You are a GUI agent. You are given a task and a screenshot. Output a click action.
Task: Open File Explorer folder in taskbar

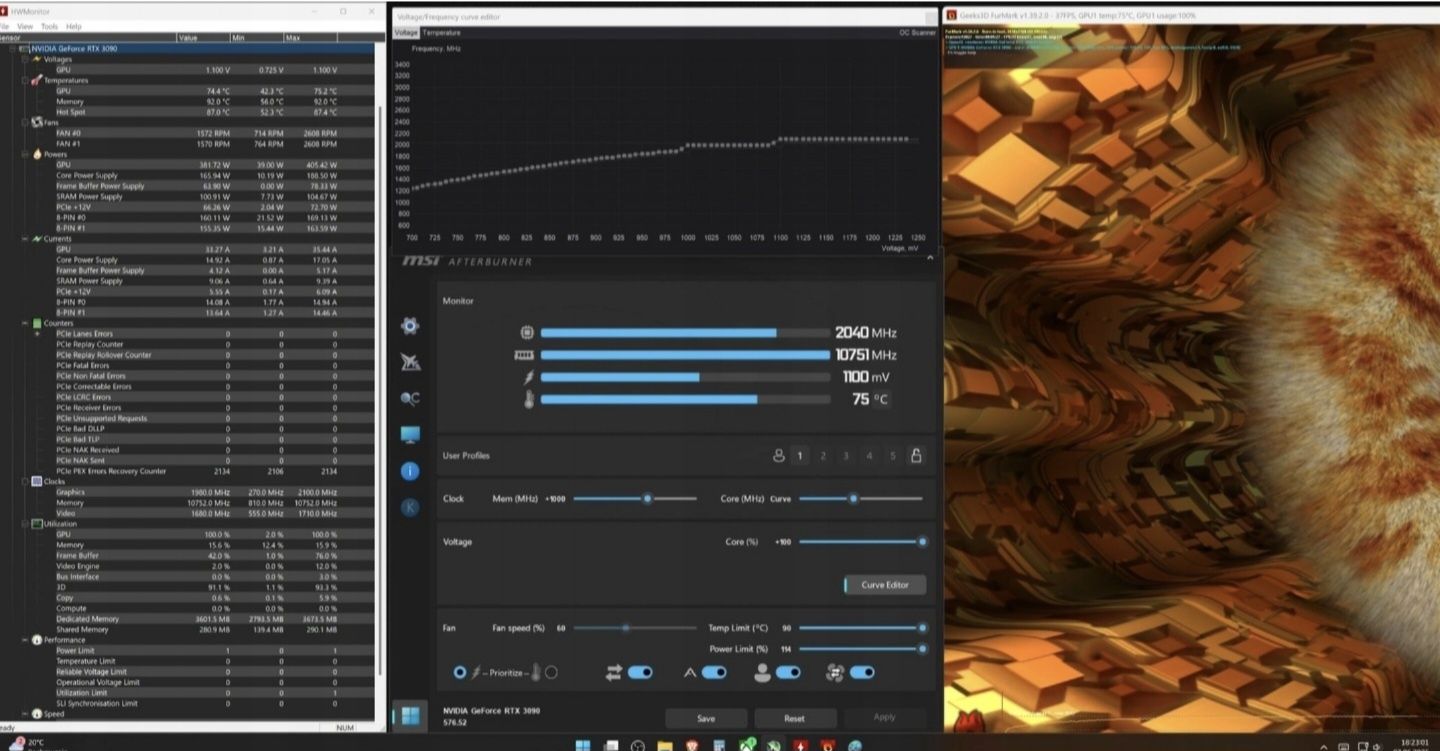pyautogui.click(x=664, y=745)
